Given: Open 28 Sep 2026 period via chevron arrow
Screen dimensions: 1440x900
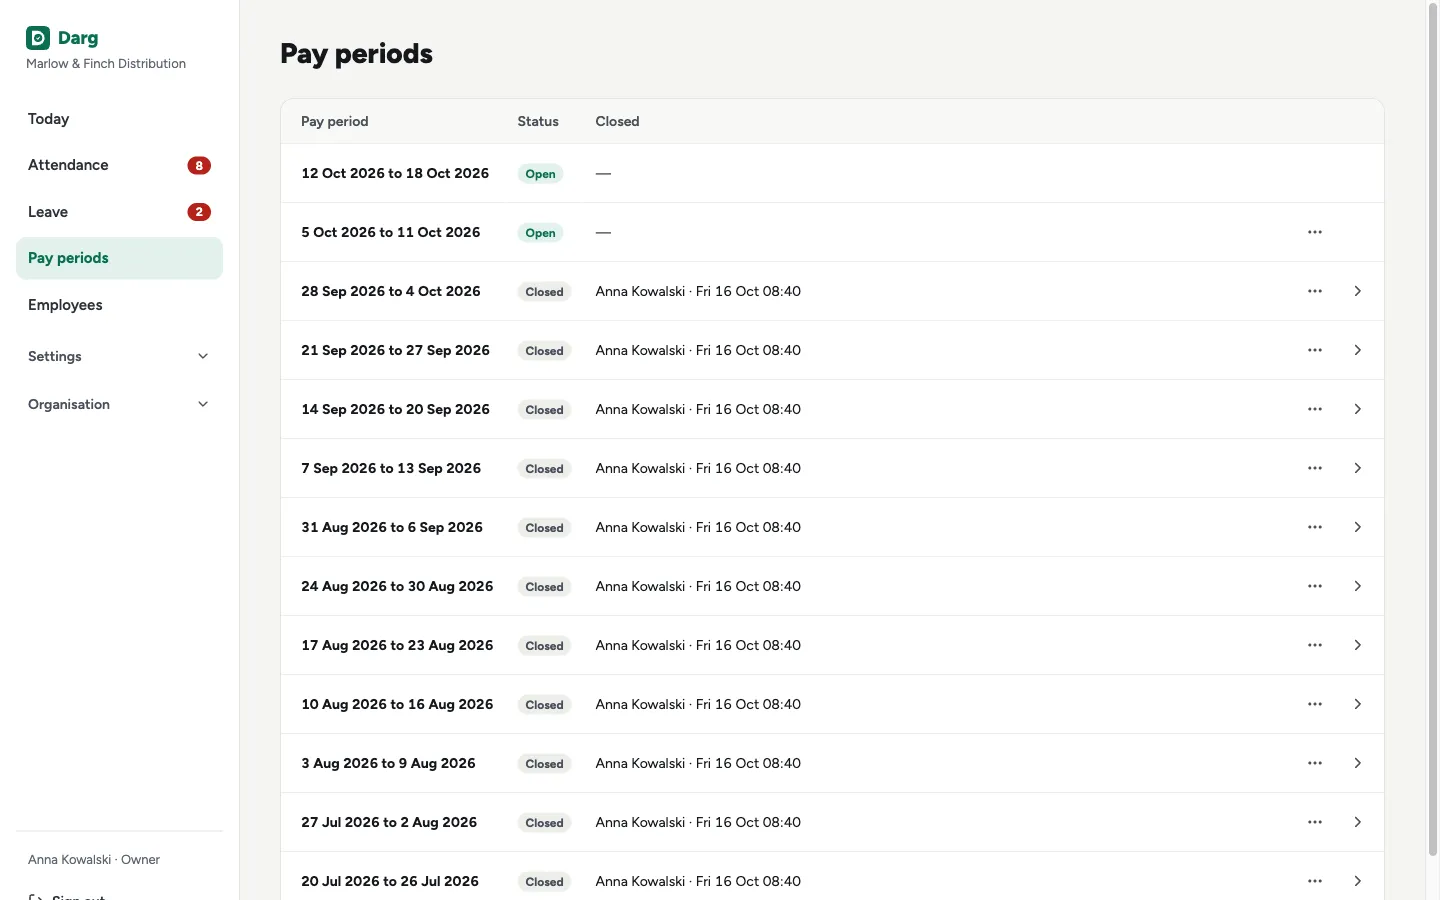Looking at the screenshot, I should click(1357, 291).
